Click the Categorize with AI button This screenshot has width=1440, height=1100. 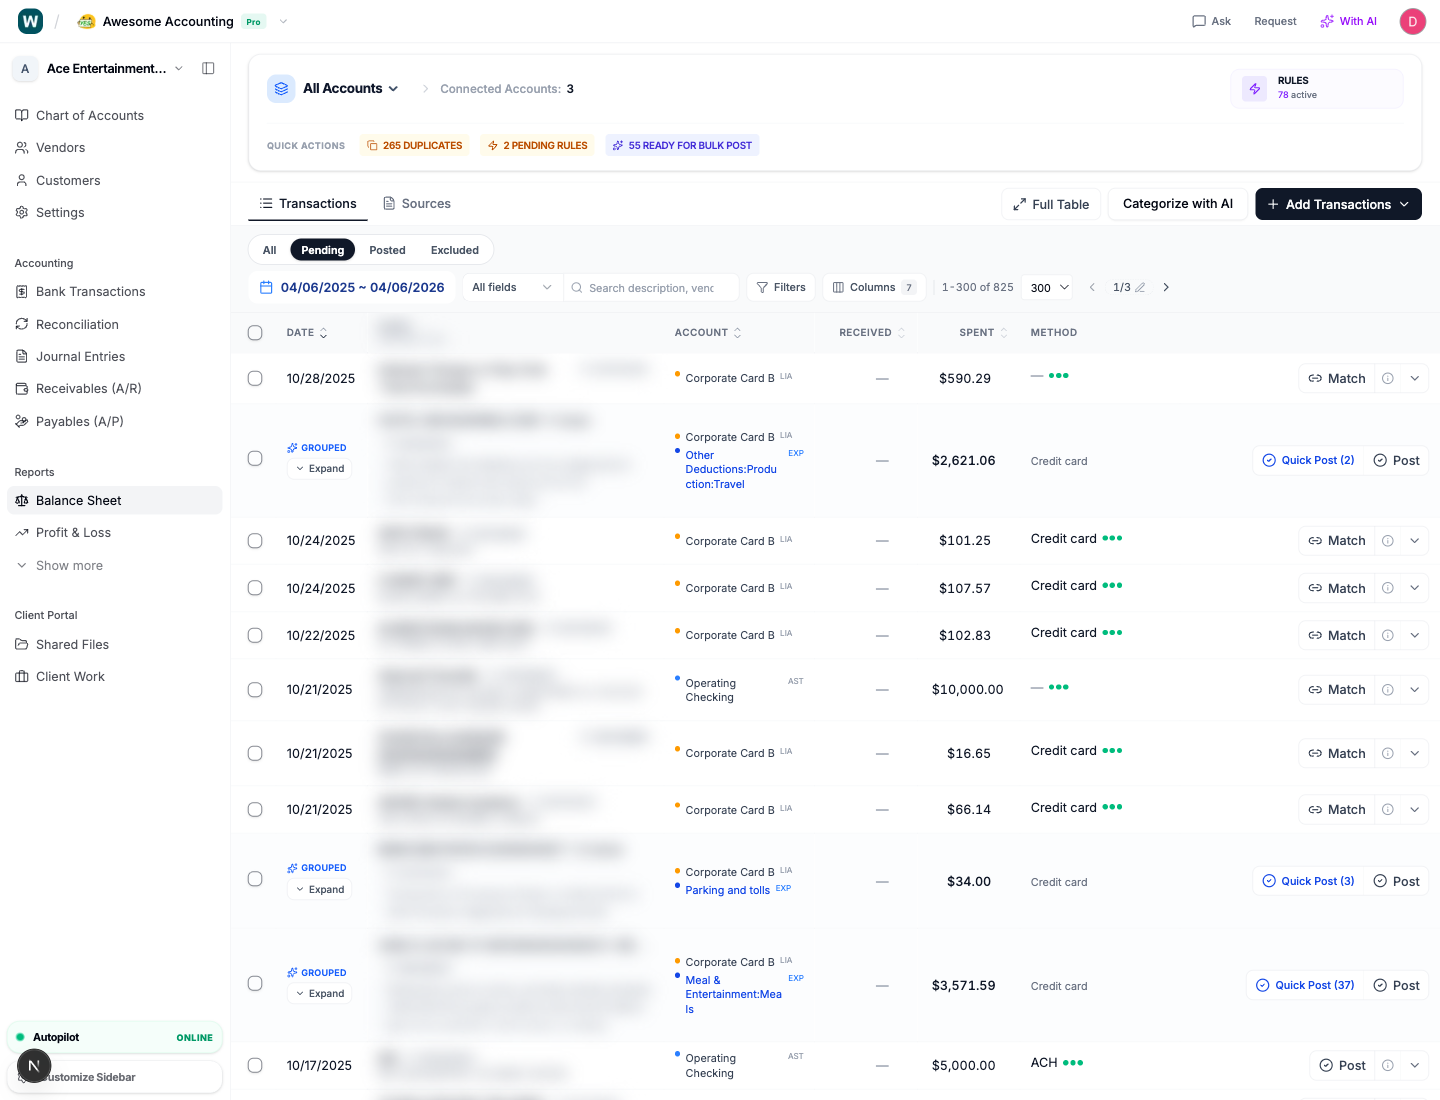click(x=1177, y=204)
